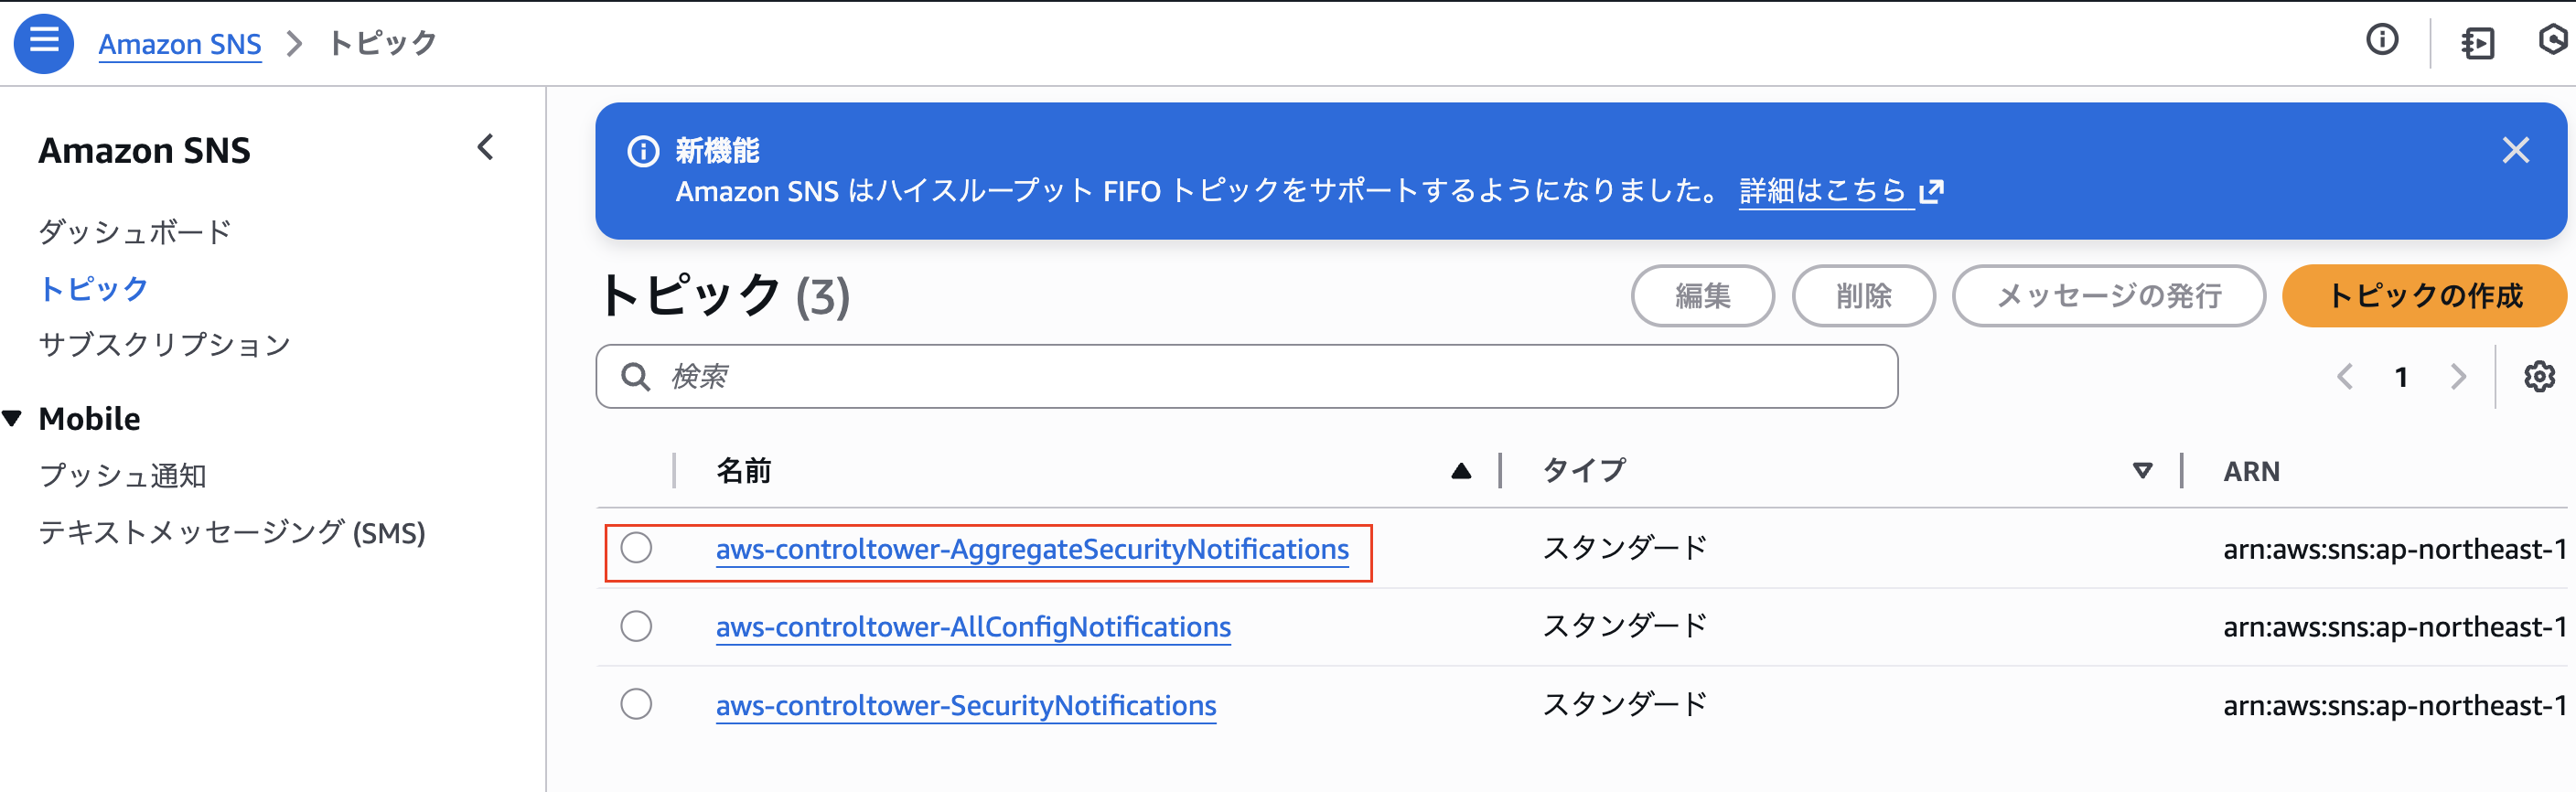Collapse the Mobile section triangle
Image resolution: width=2576 pixels, height=792 pixels.
pyautogui.click(x=13, y=417)
